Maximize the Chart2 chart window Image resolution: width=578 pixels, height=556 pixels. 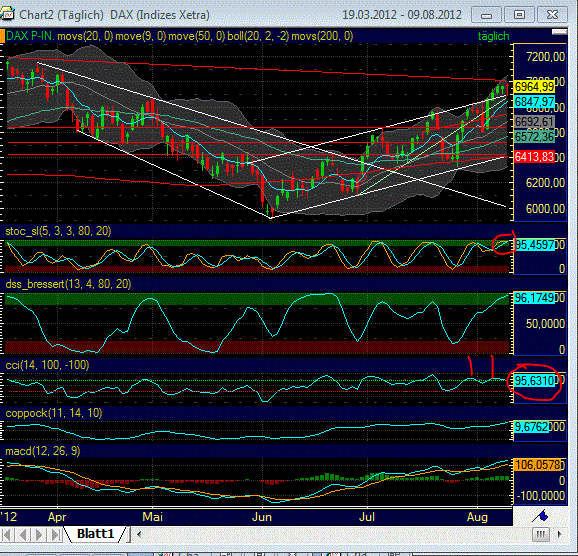pos(519,15)
